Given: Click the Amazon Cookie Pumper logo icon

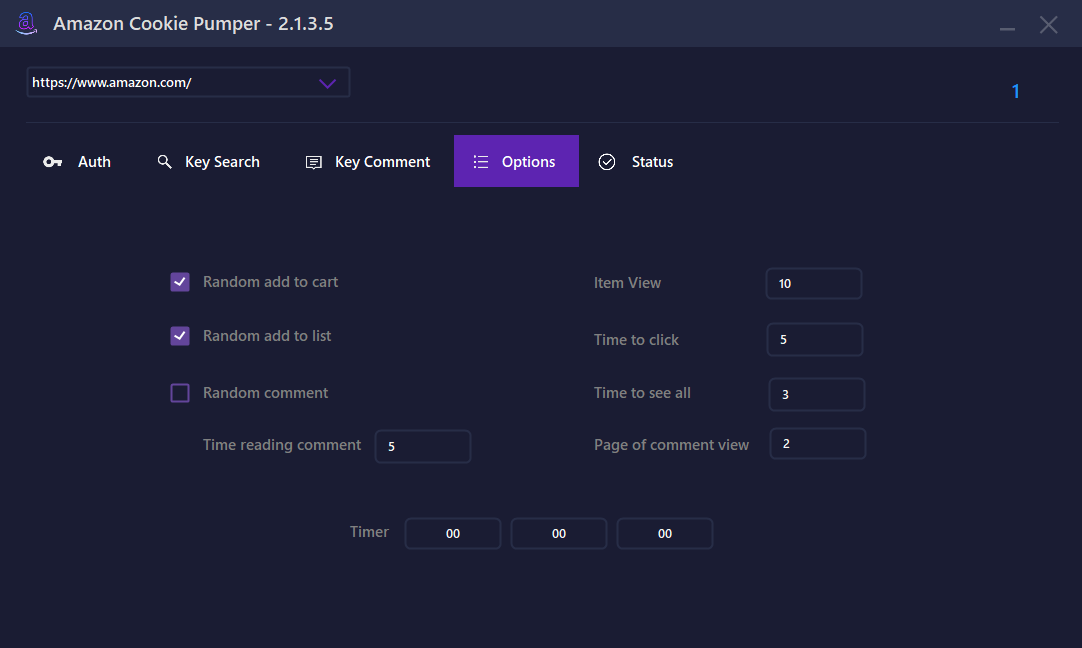Looking at the screenshot, I should pyautogui.click(x=26, y=23).
